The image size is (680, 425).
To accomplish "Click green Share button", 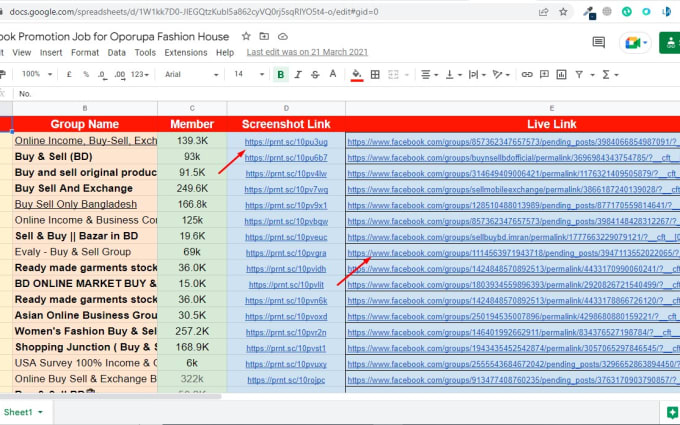I will point(670,42).
